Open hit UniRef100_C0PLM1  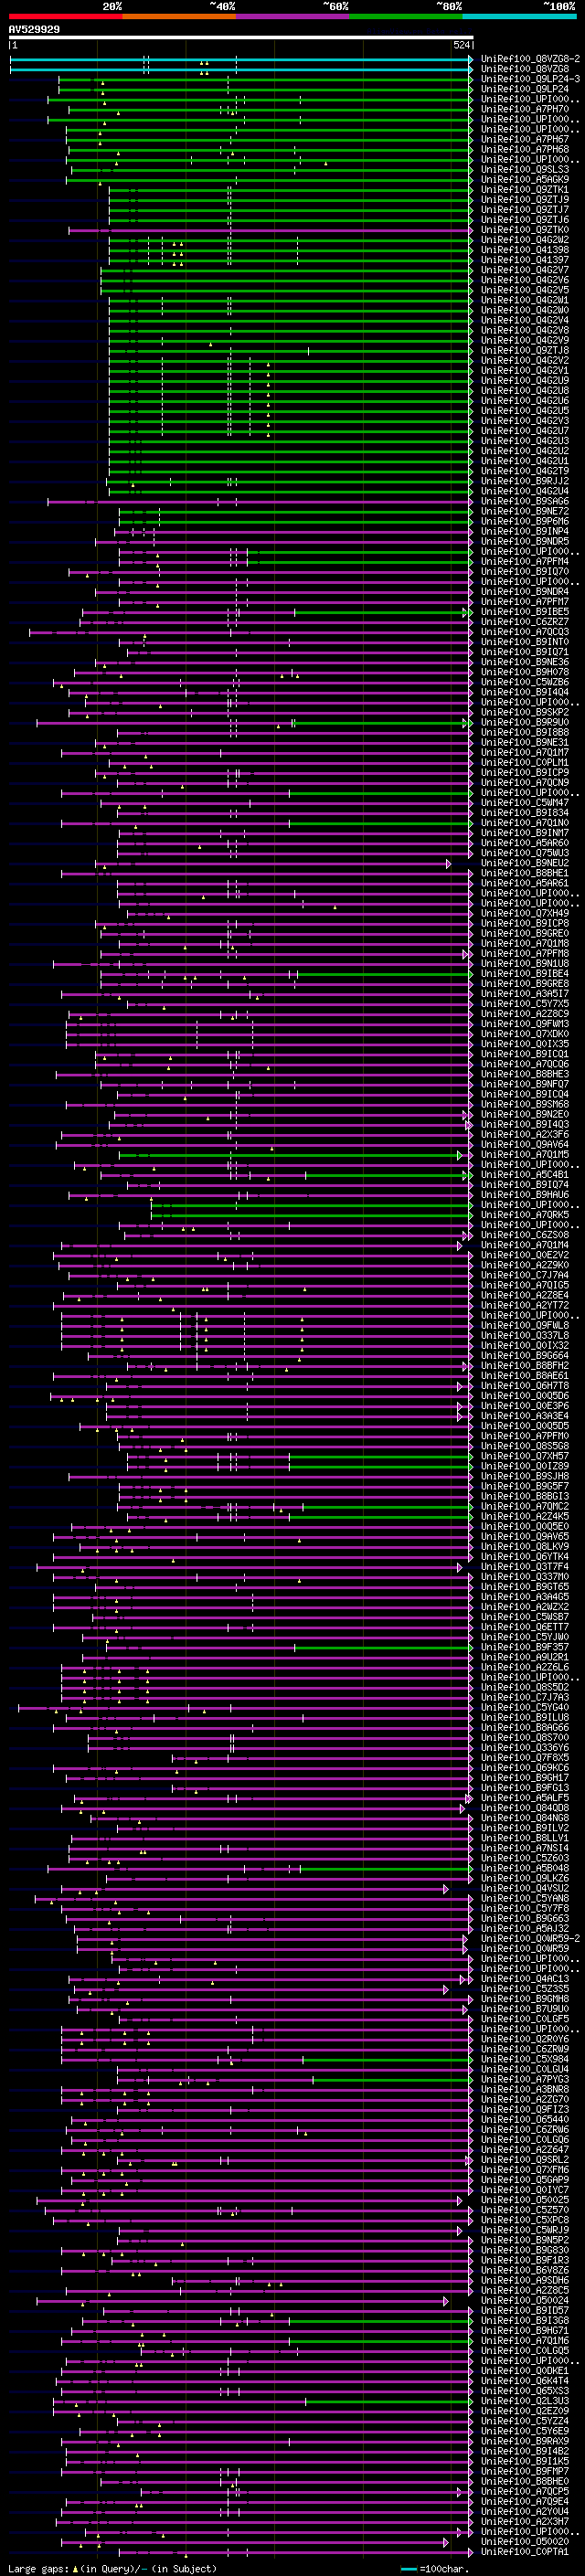coord(525,763)
